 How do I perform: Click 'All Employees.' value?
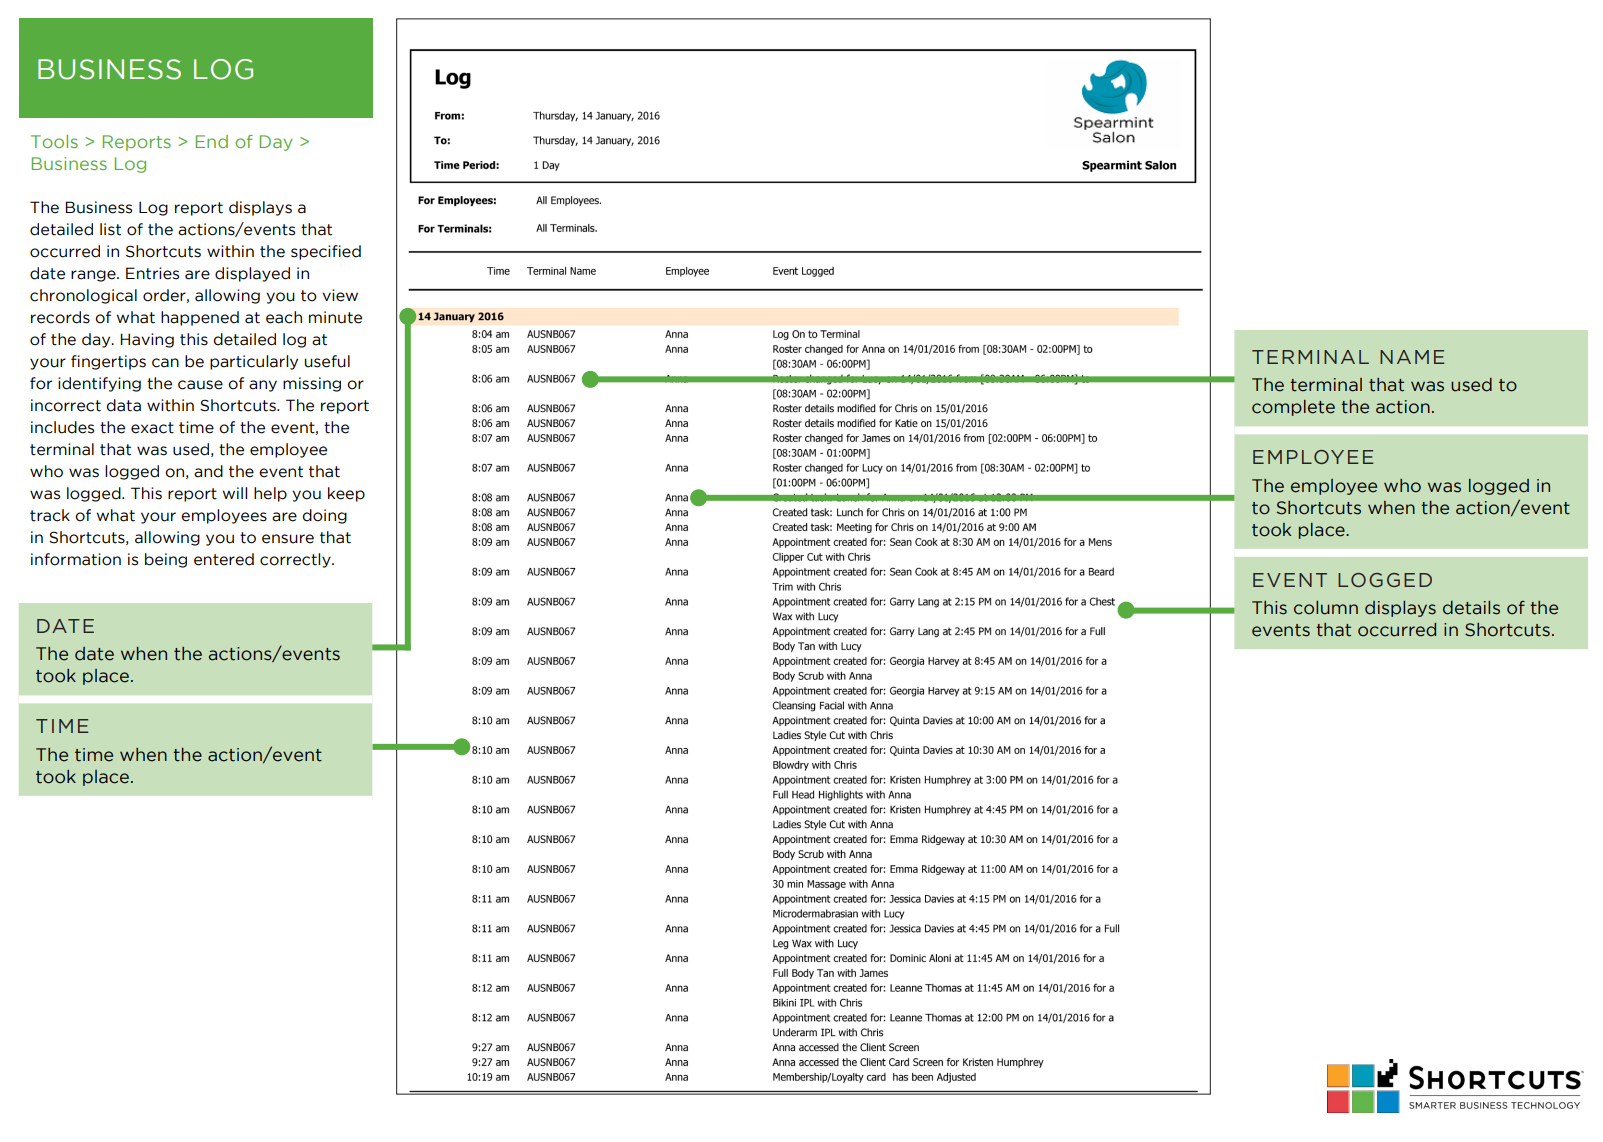(x=569, y=201)
